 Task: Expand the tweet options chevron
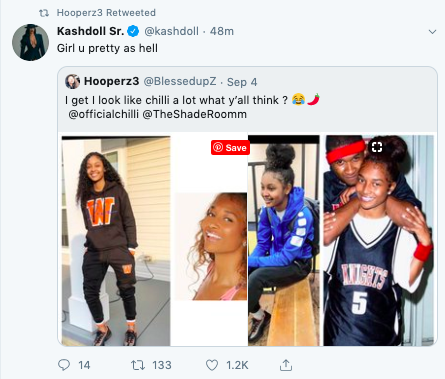coord(432,32)
